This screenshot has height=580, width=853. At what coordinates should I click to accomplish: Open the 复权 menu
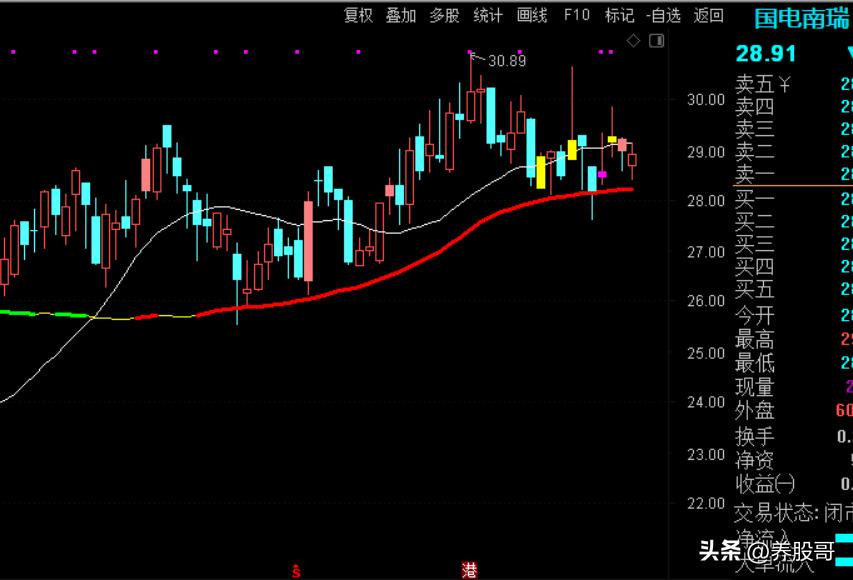click(358, 15)
